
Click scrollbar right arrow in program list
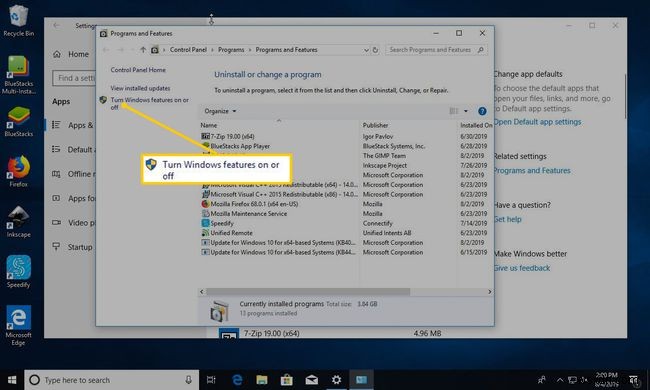point(490,292)
